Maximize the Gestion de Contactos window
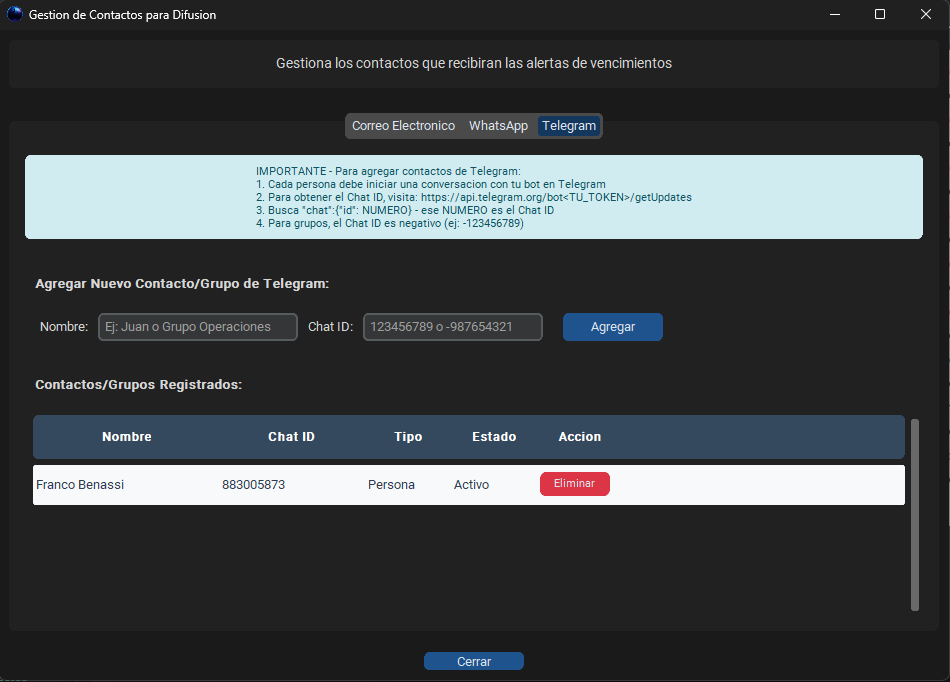Image resolution: width=950 pixels, height=682 pixels. [x=880, y=14]
